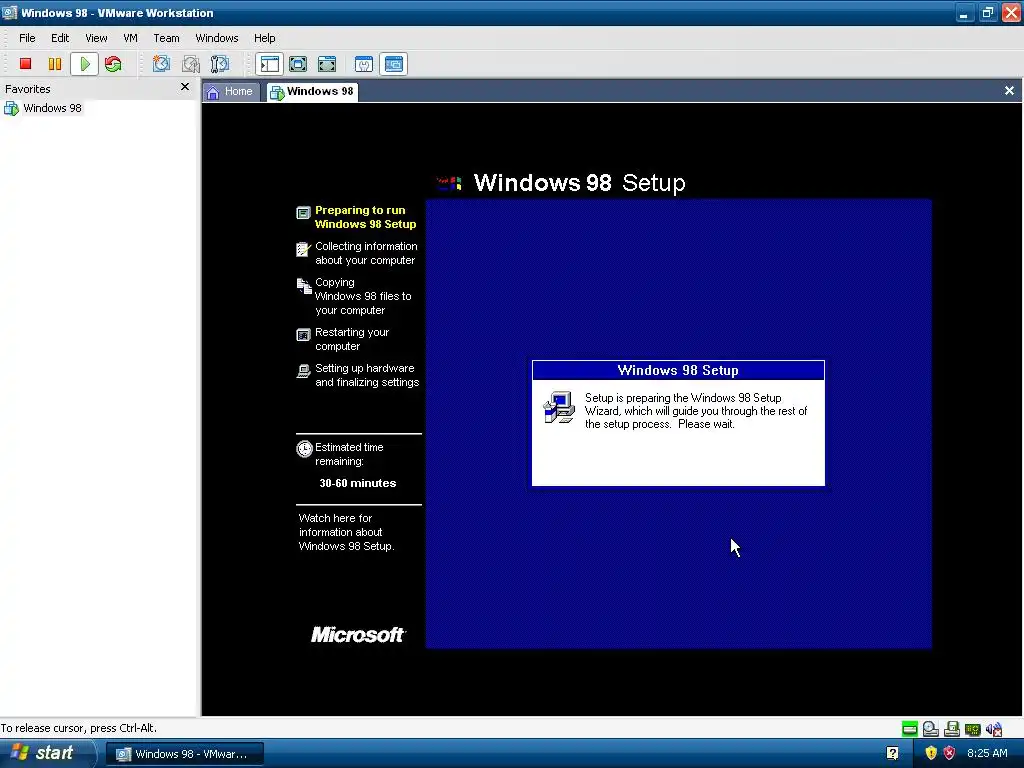Click the Windows 98 - VMware taskbar button
This screenshot has height=768, width=1024.
point(185,754)
